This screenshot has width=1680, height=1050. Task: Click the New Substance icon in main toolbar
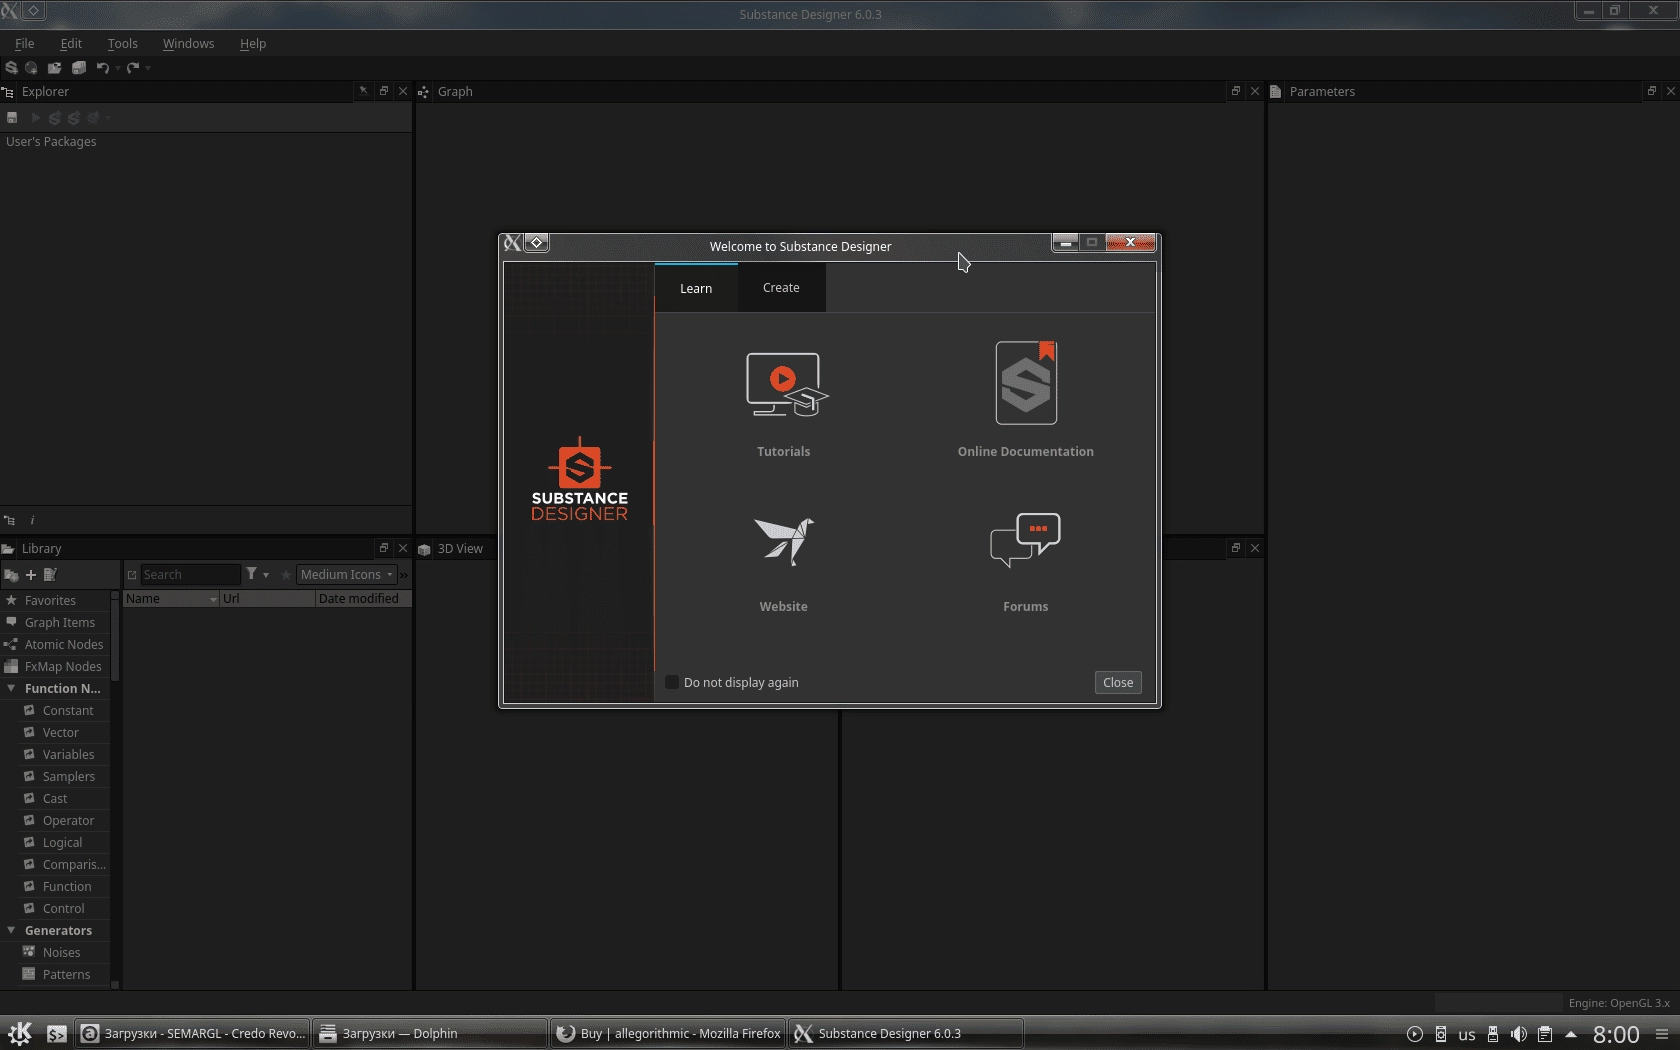(11, 68)
